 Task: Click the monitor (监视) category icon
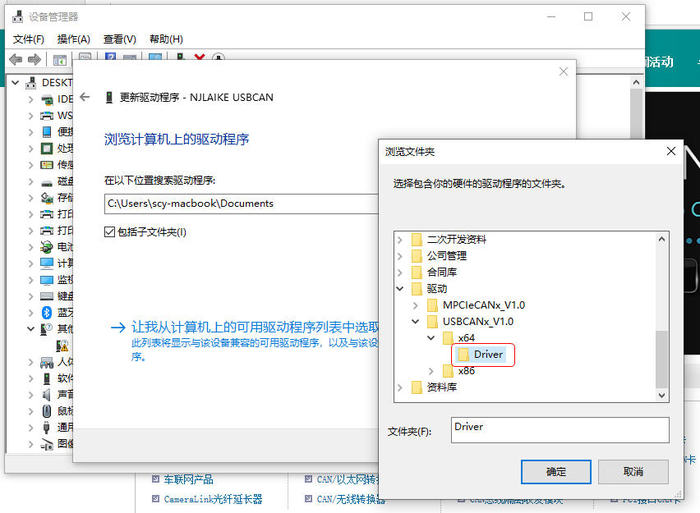[x=47, y=280]
